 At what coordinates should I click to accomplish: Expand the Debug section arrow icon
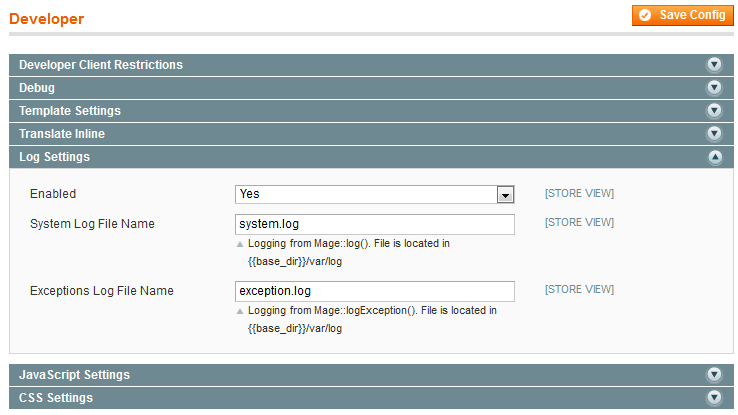point(714,88)
